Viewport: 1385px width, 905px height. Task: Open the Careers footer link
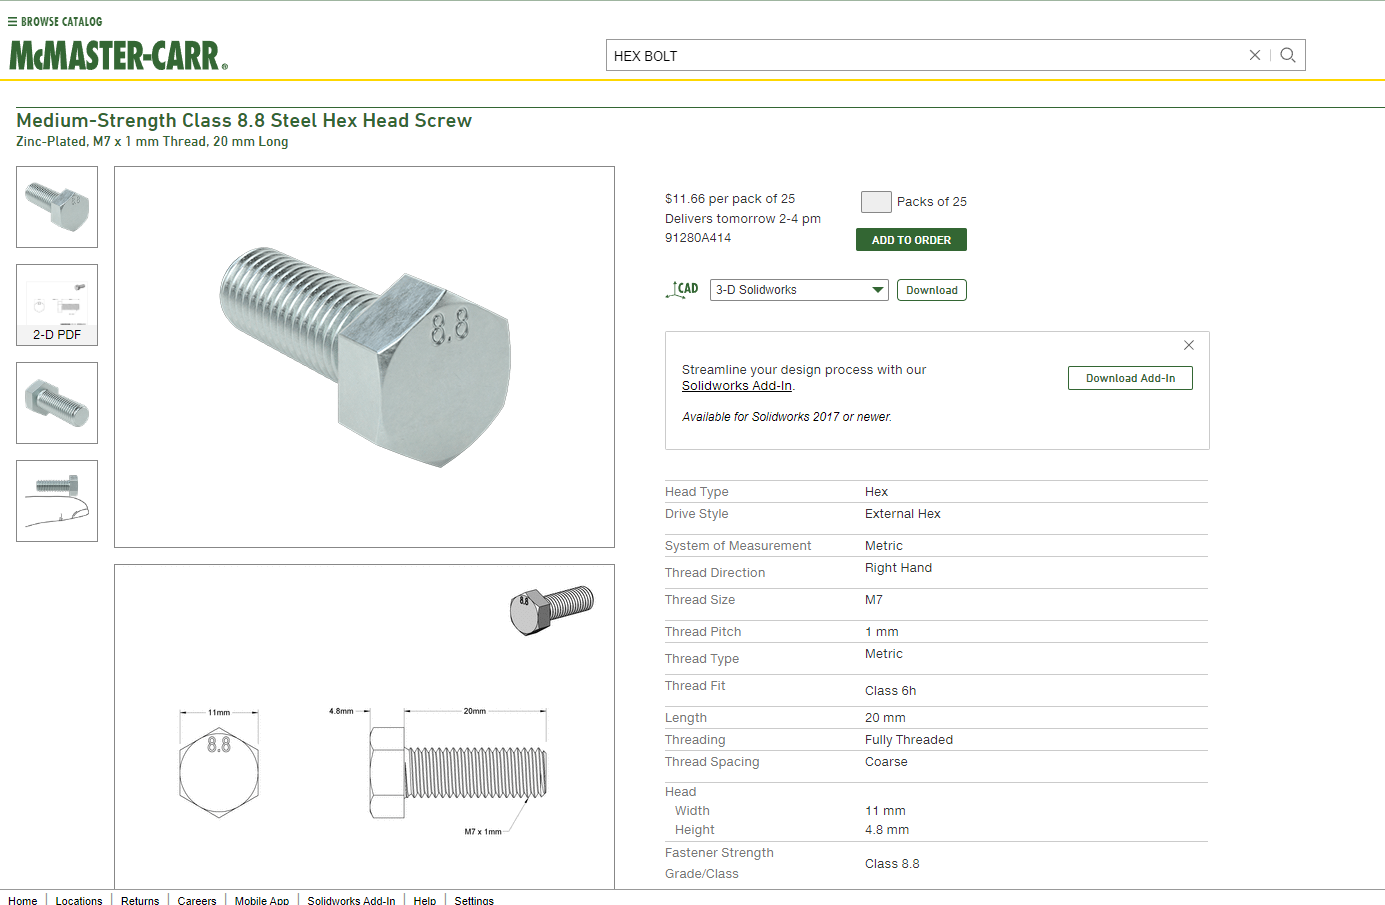click(x=197, y=900)
